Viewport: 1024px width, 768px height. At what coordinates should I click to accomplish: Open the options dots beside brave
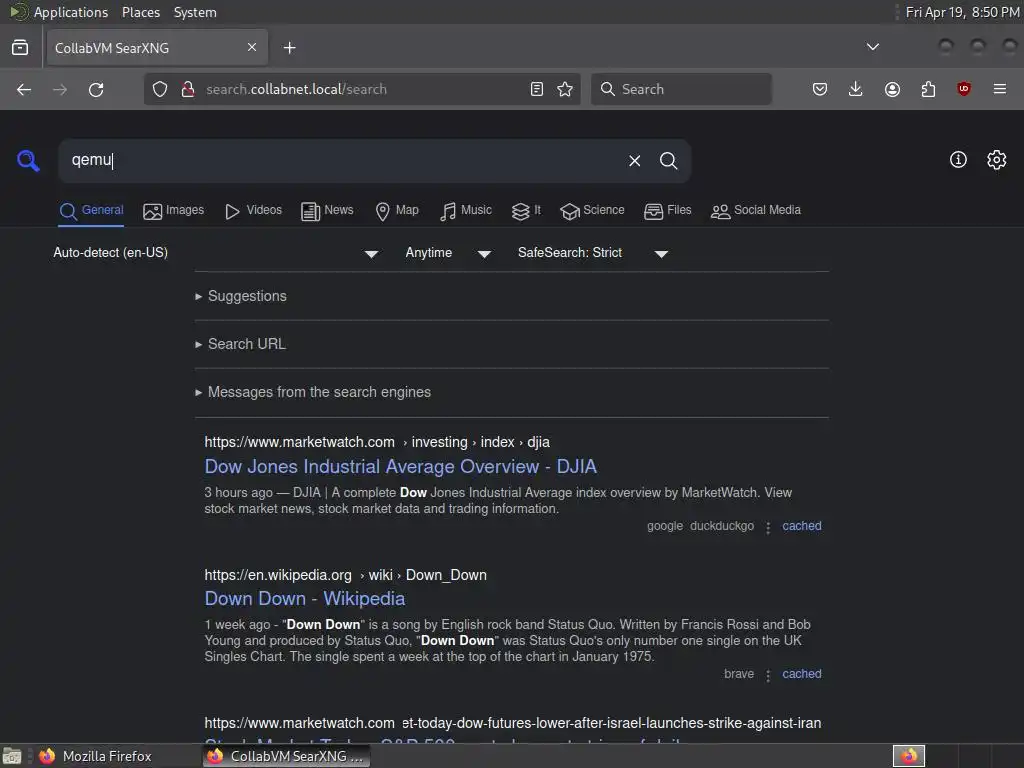click(768, 675)
